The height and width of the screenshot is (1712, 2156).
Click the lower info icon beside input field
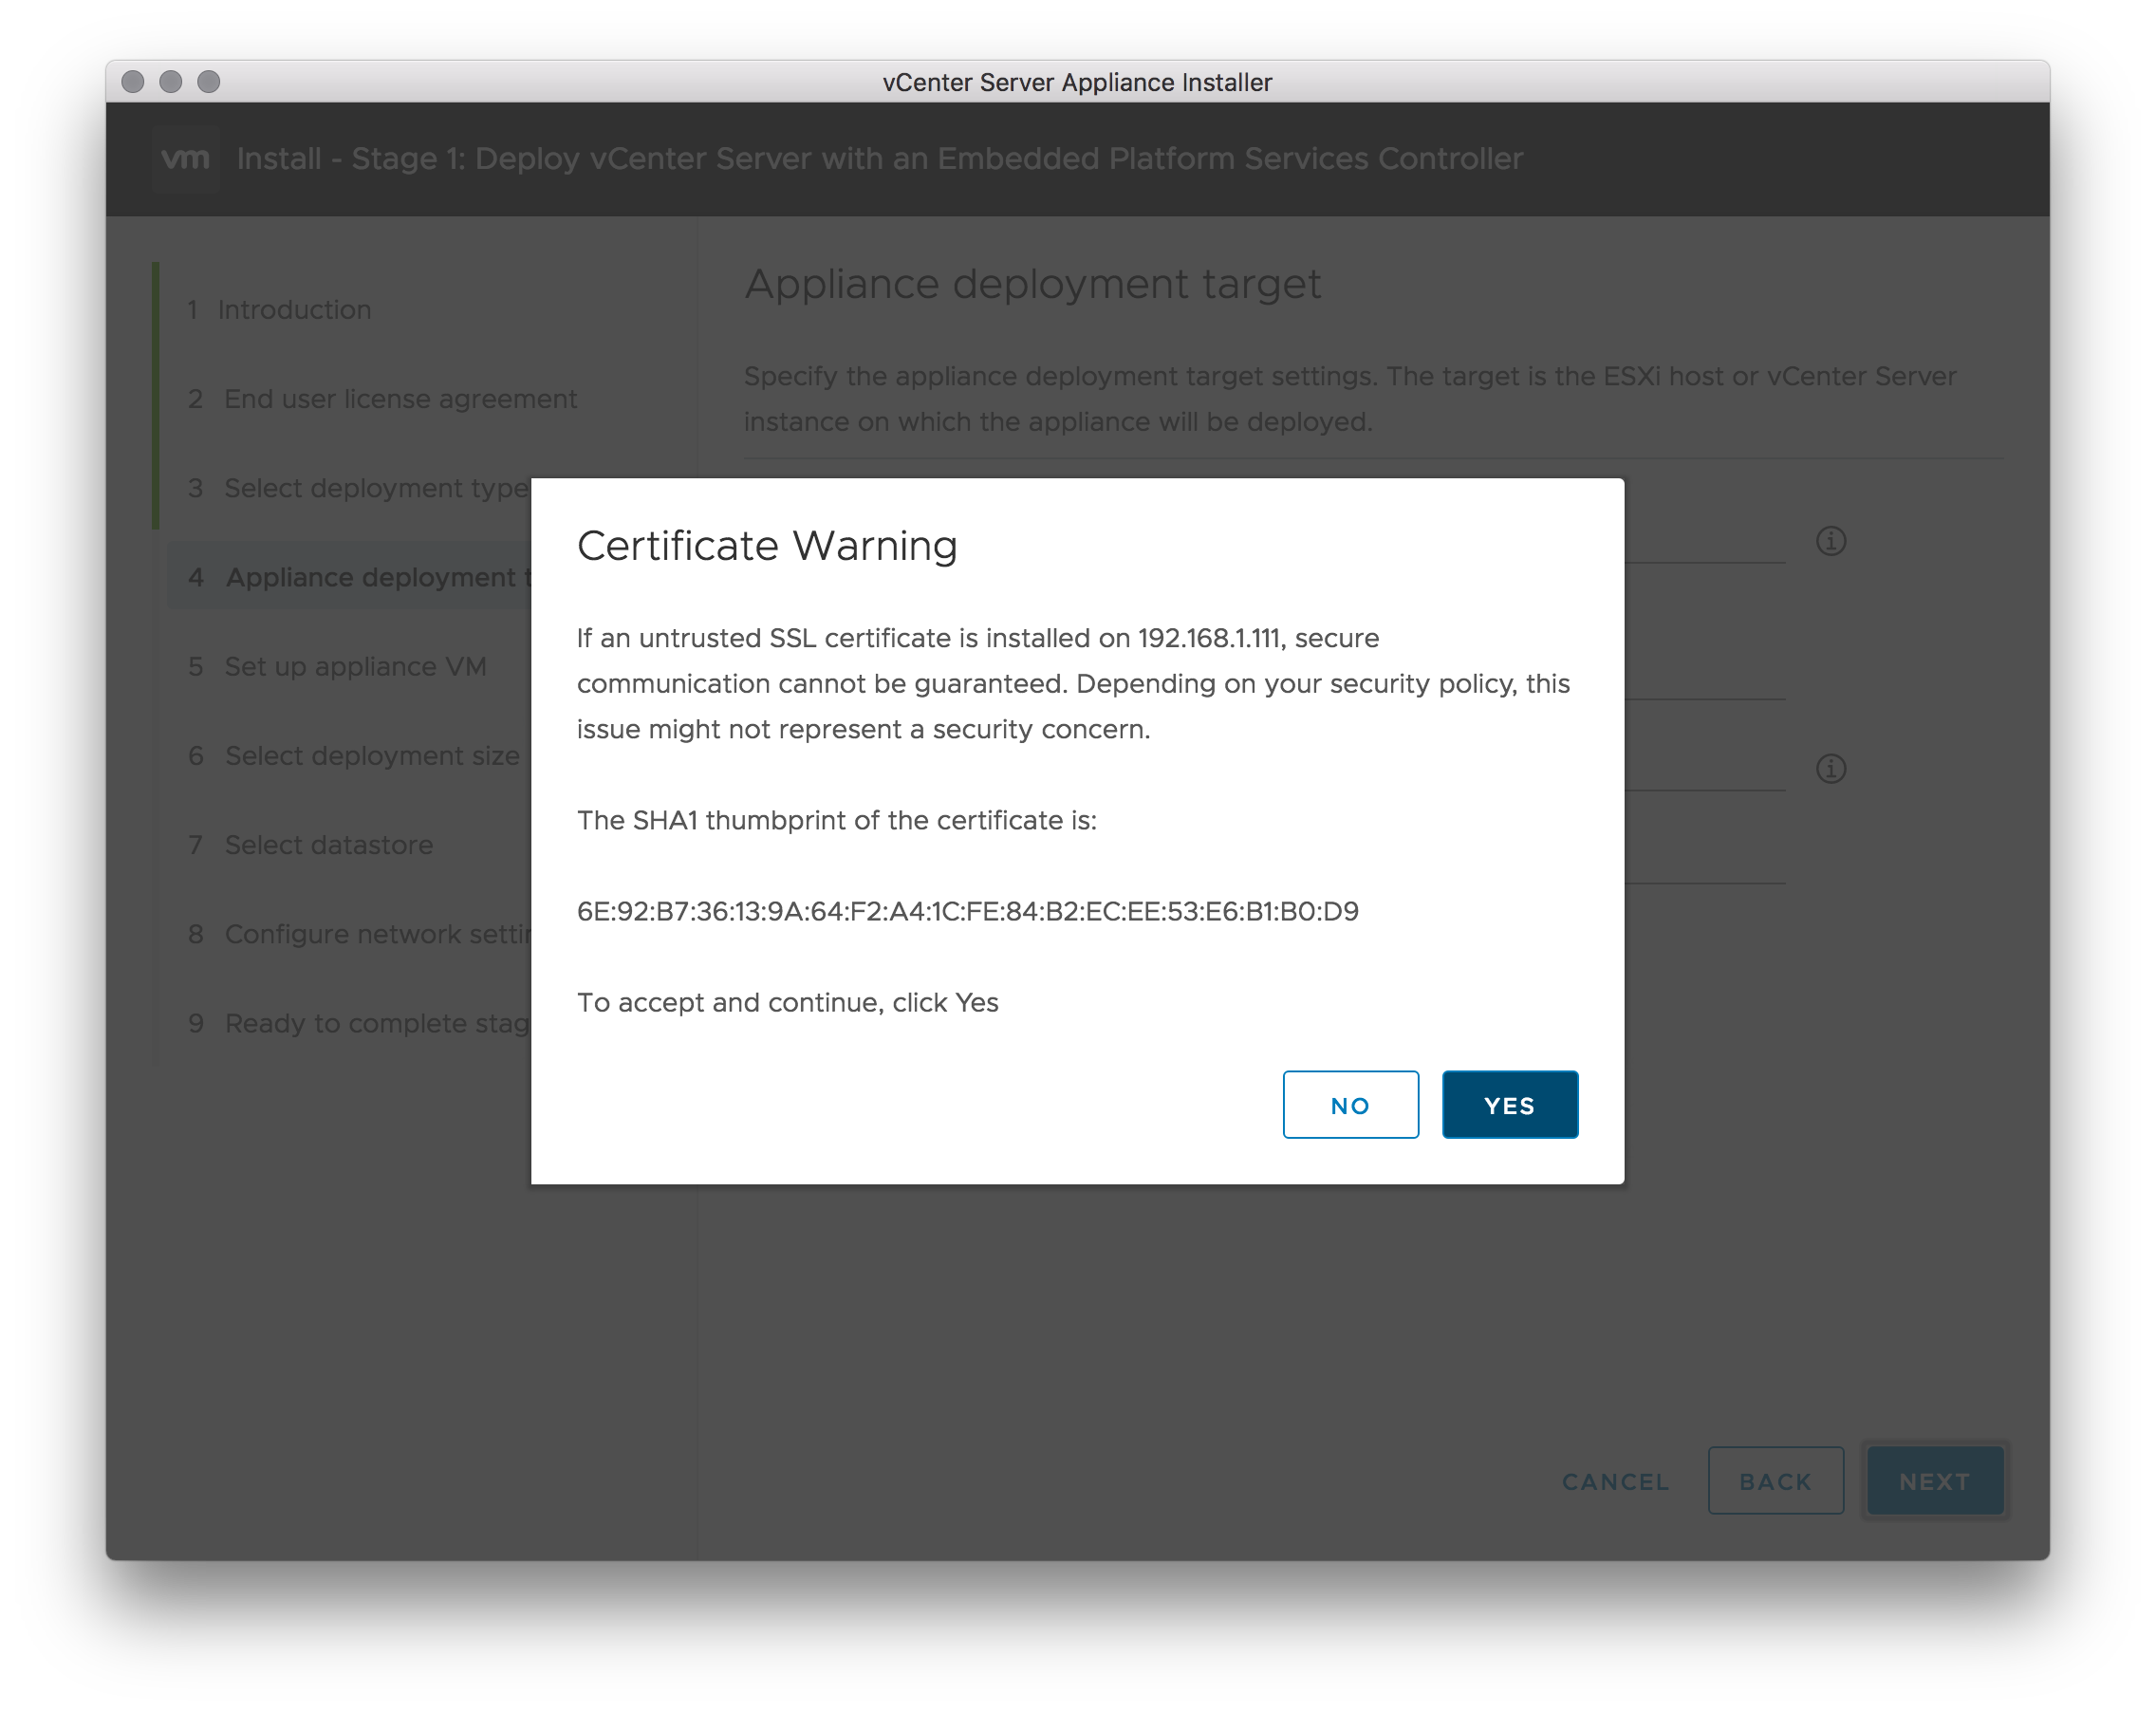[1830, 768]
